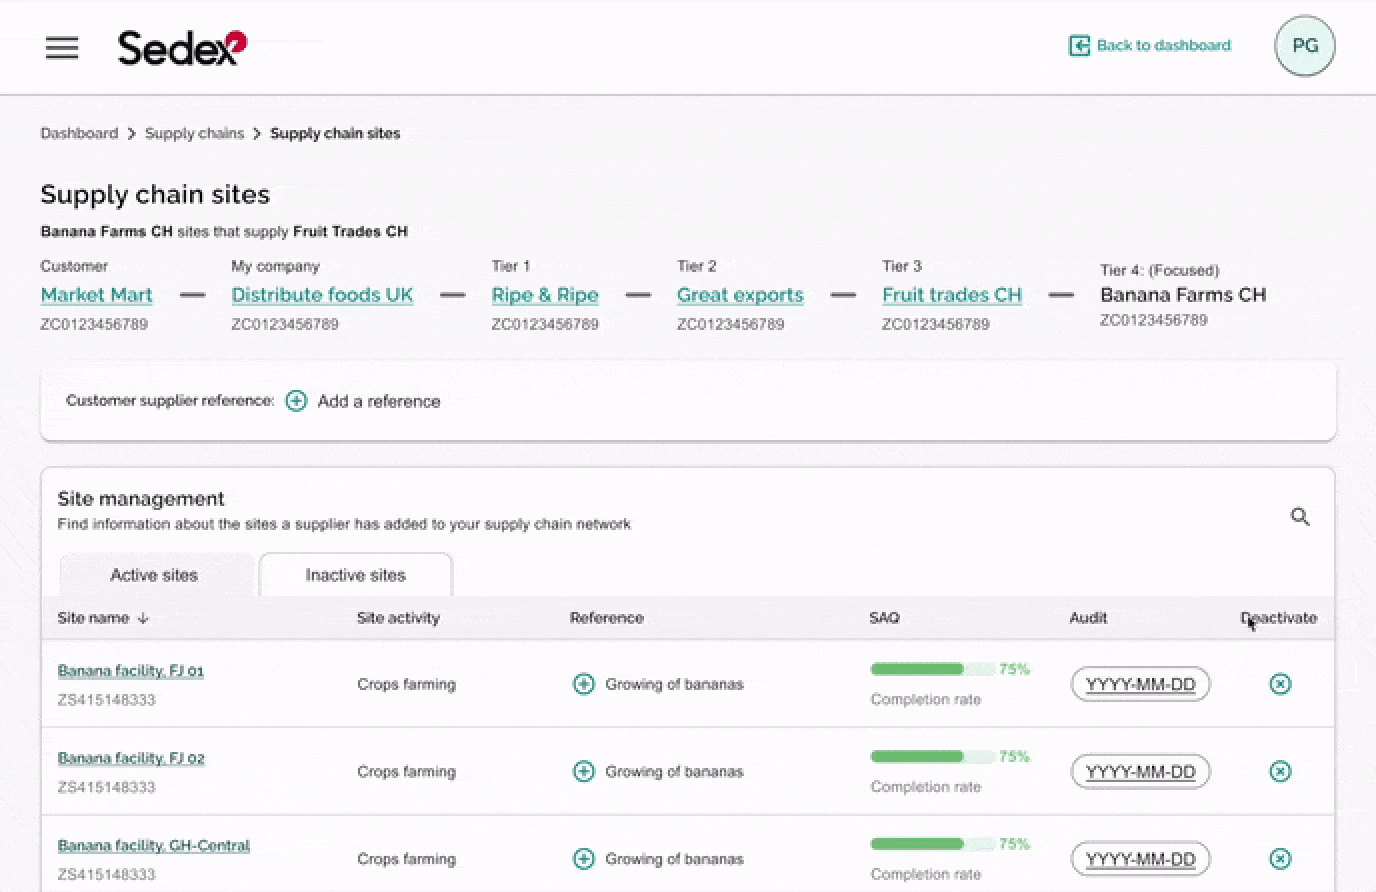Click the Back to dashboard link text
Image resolution: width=1376 pixels, height=892 pixels.
(x=1164, y=45)
